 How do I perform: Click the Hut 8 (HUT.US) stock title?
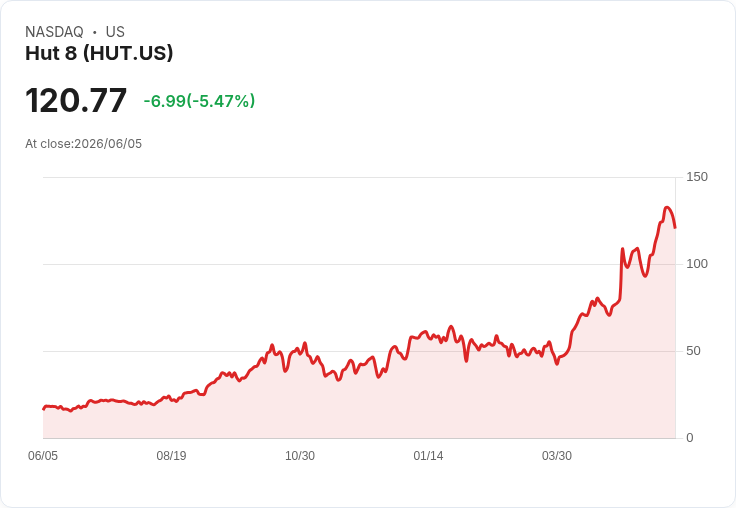tap(99, 53)
